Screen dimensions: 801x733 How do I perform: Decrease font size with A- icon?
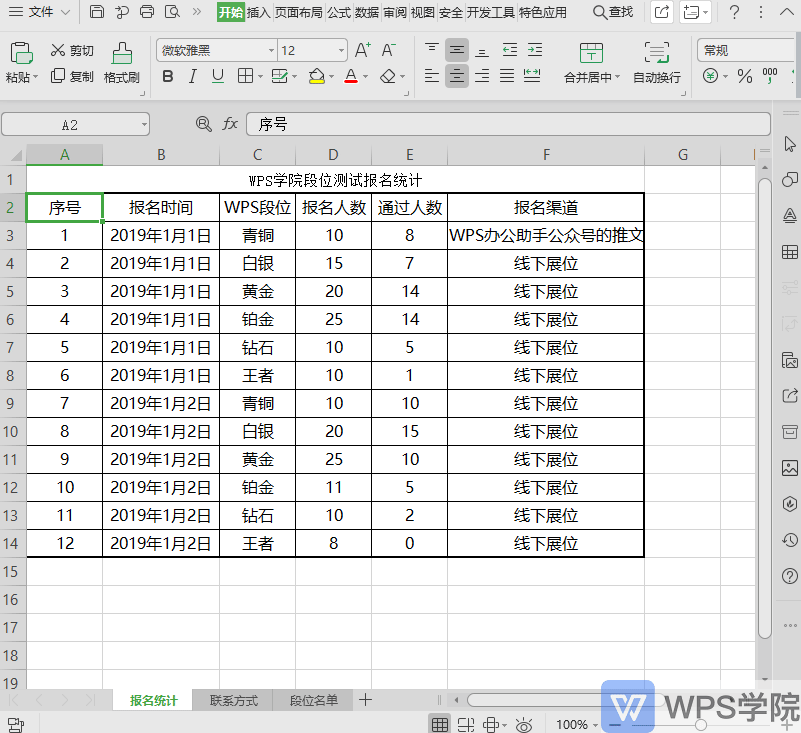tap(388, 50)
